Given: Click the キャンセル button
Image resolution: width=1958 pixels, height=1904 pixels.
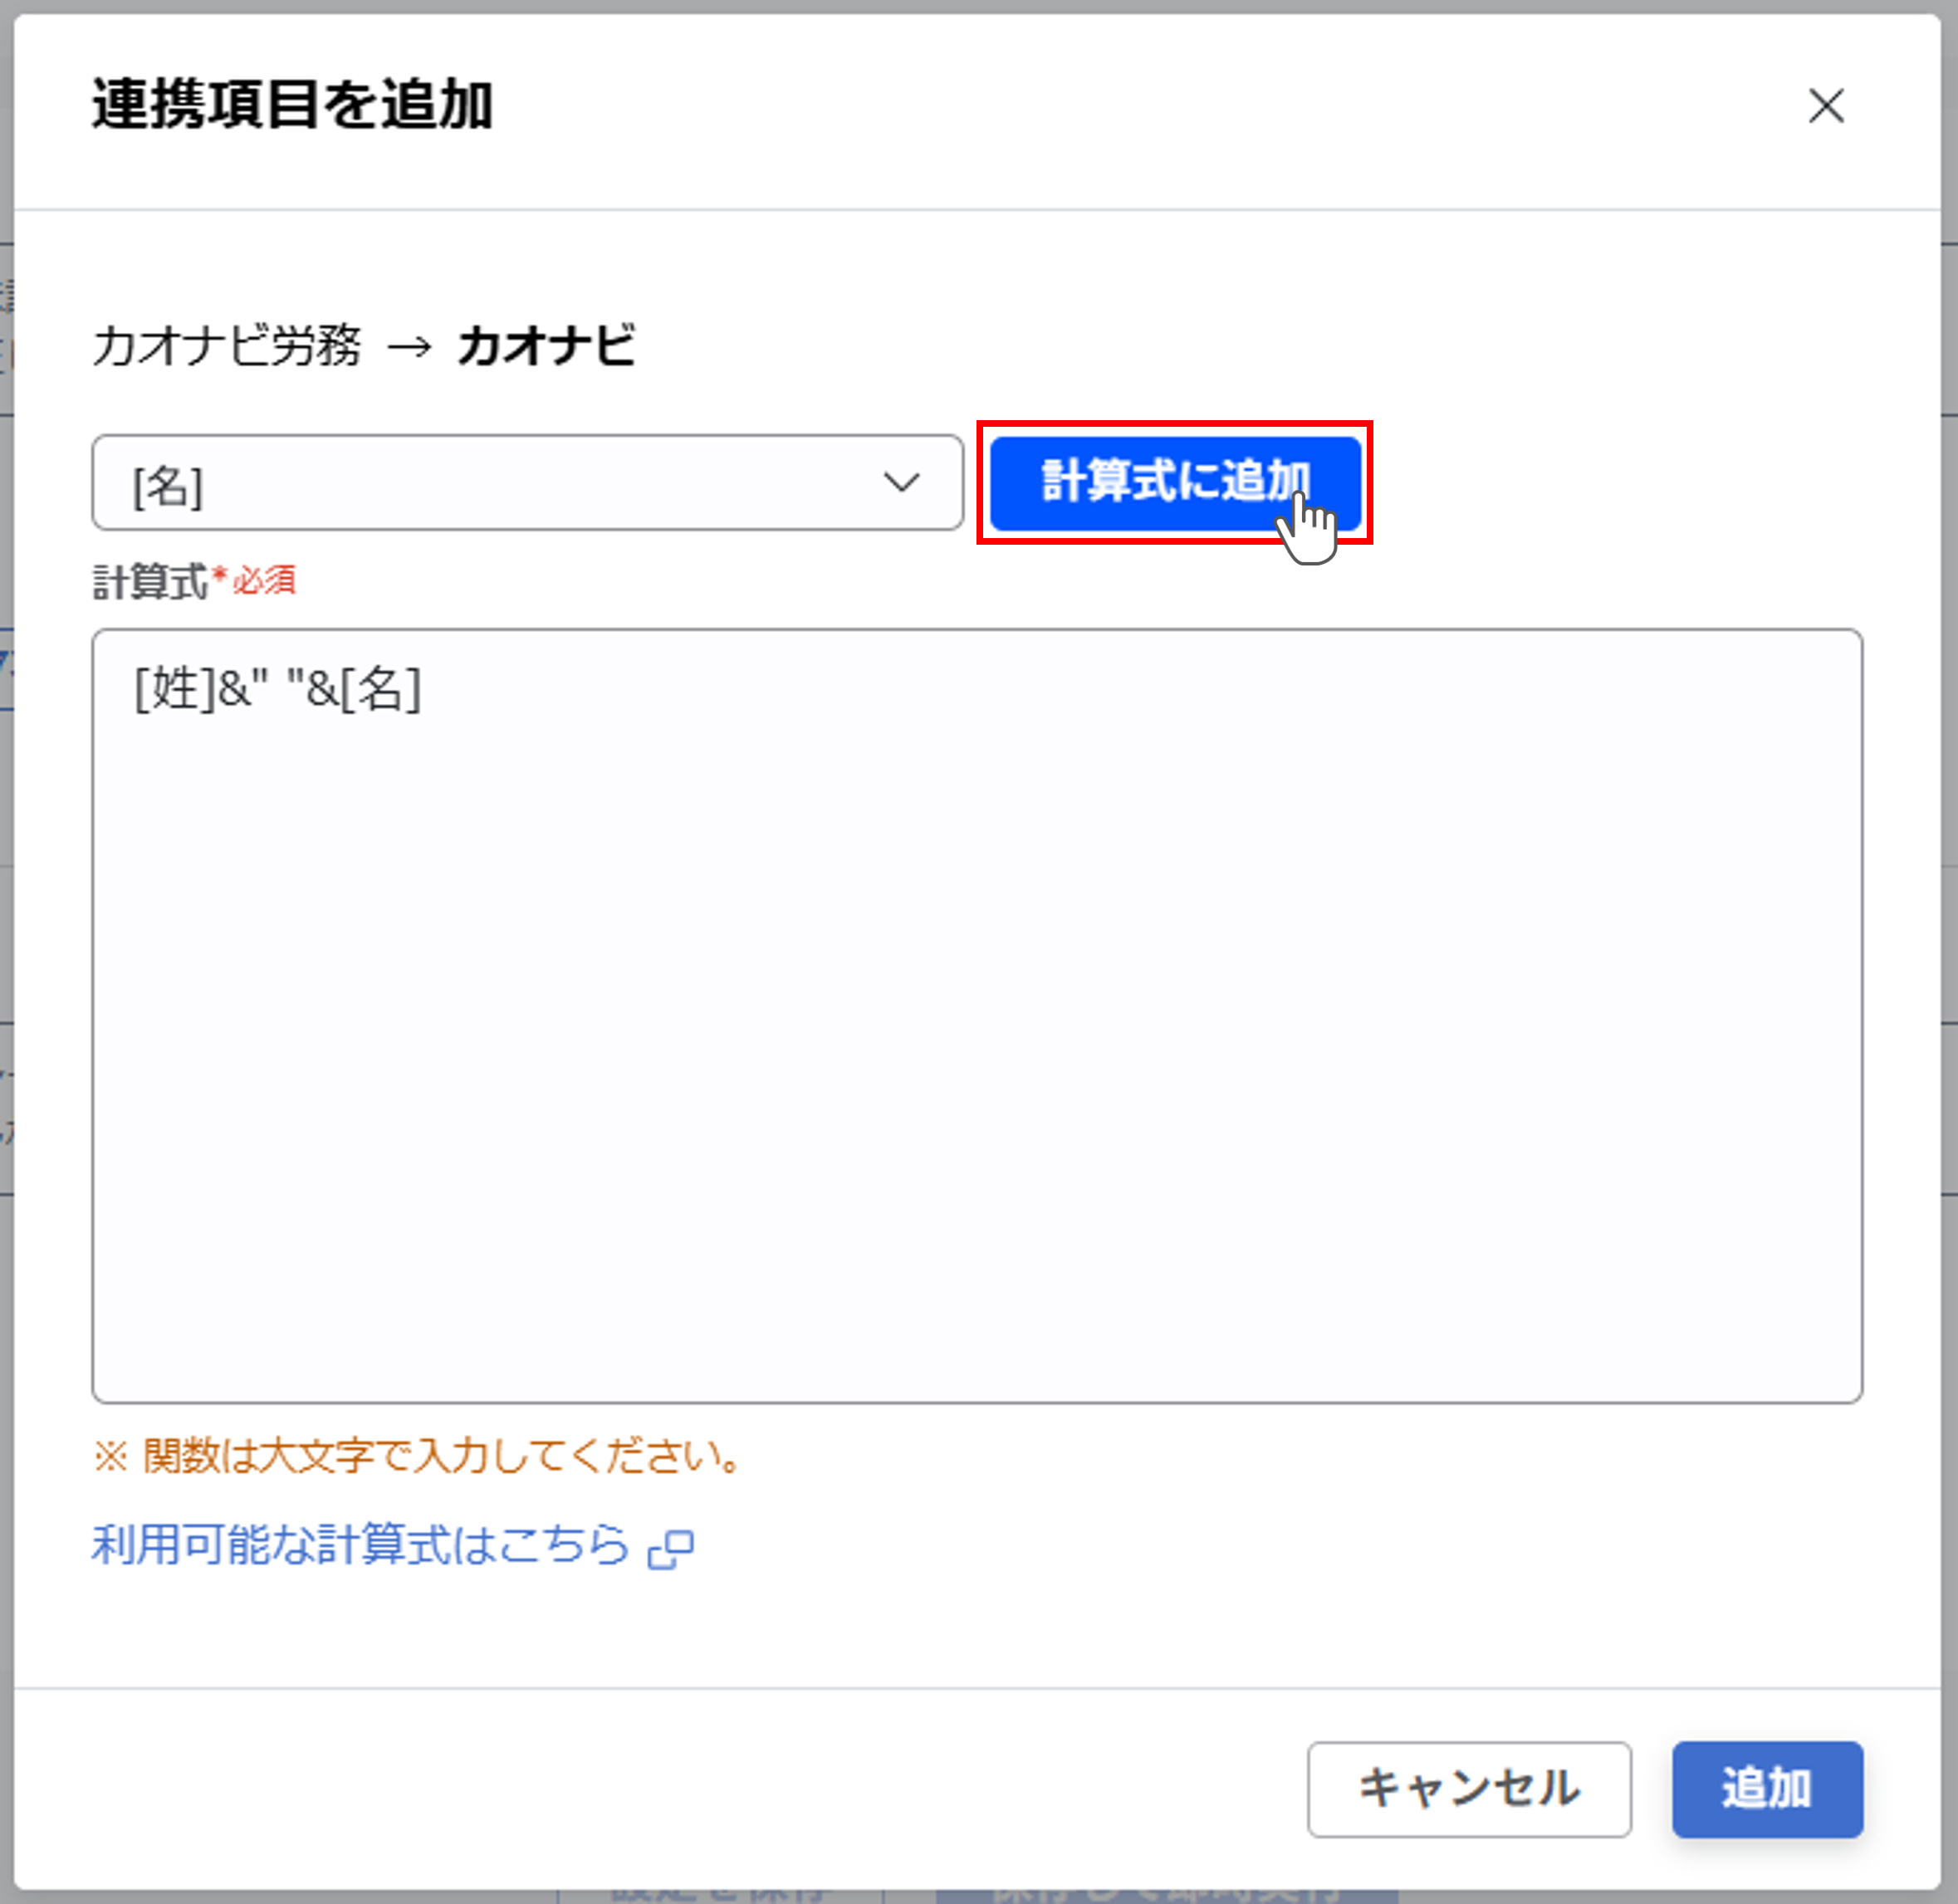Looking at the screenshot, I should (1468, 1790).
